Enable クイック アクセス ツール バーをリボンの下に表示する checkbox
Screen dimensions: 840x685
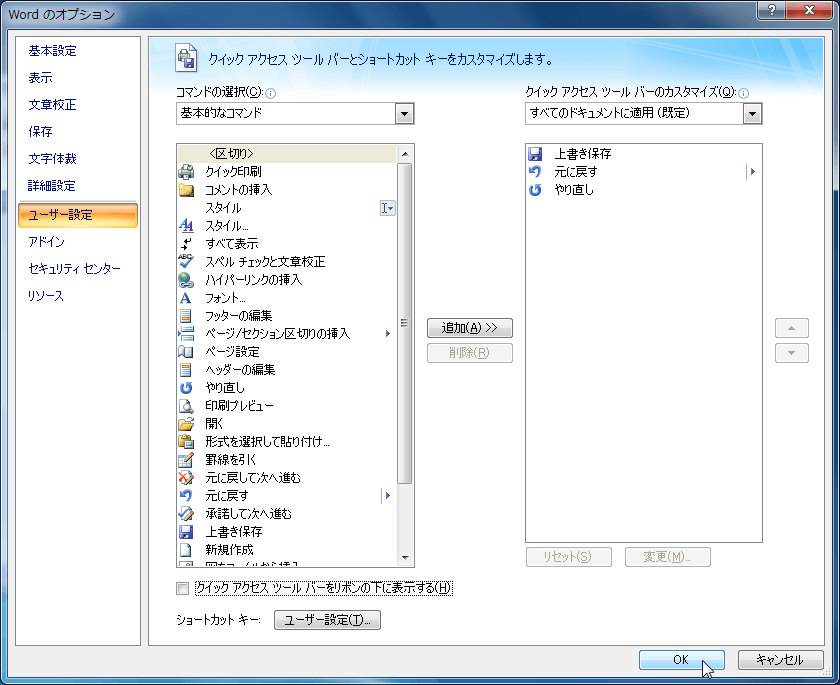pyautogui.click(x=183, y=589)
